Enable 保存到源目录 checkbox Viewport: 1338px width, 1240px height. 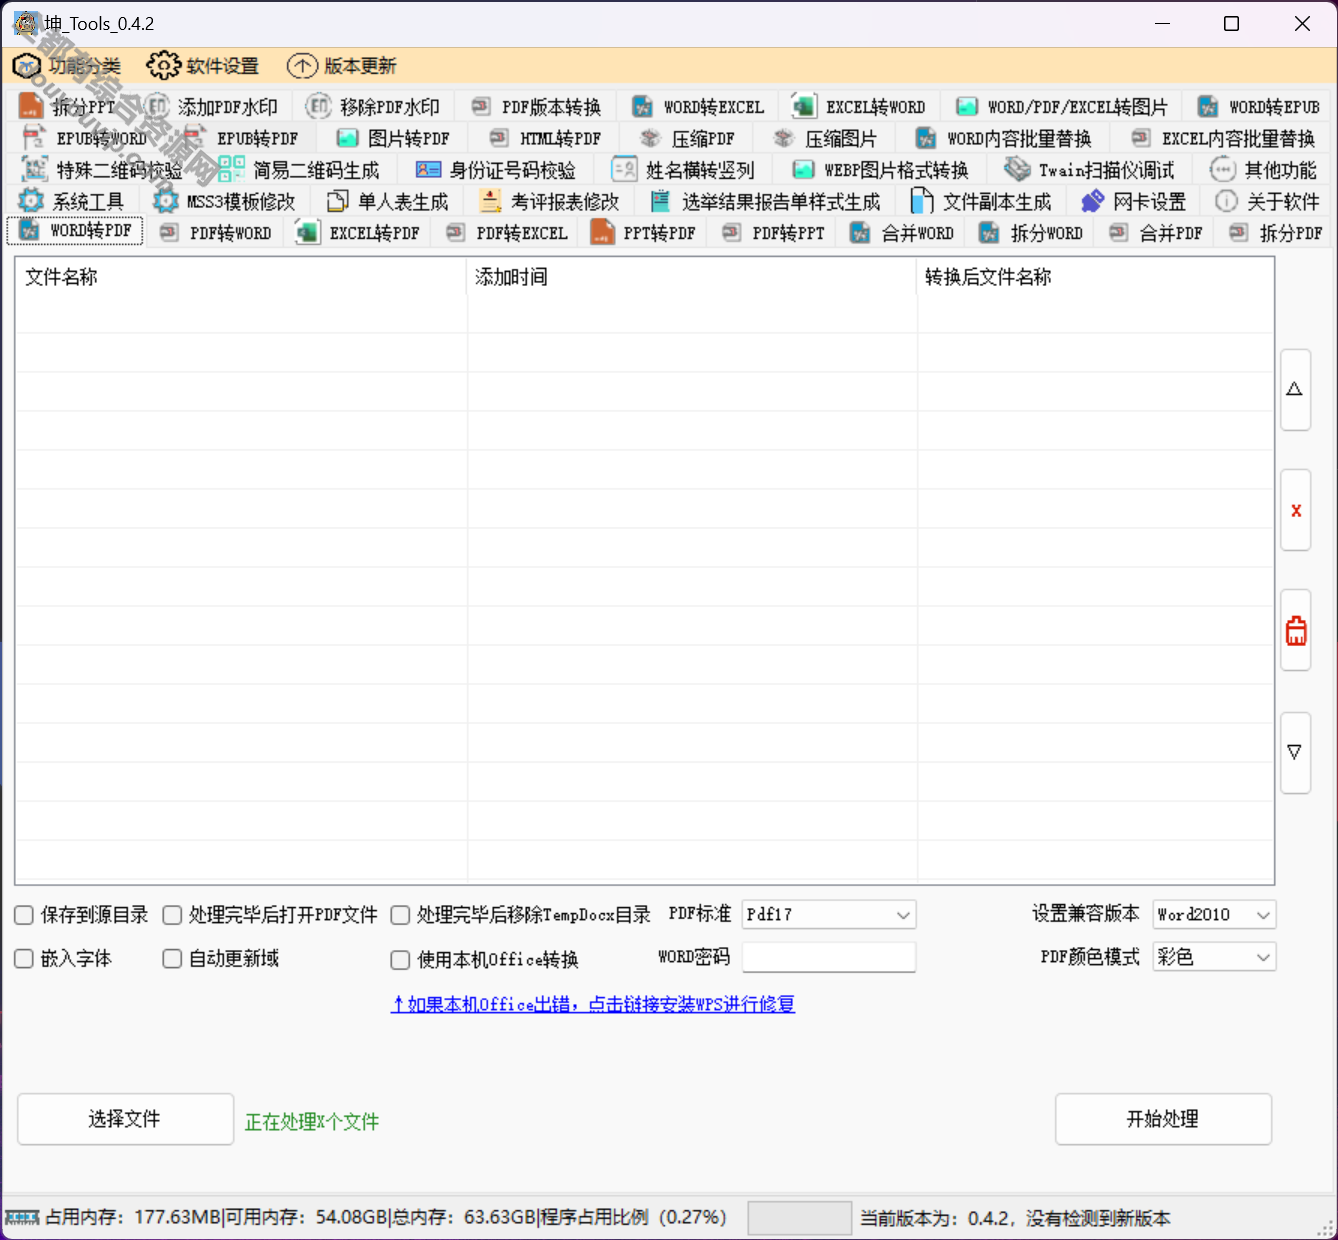coord(24,915)
